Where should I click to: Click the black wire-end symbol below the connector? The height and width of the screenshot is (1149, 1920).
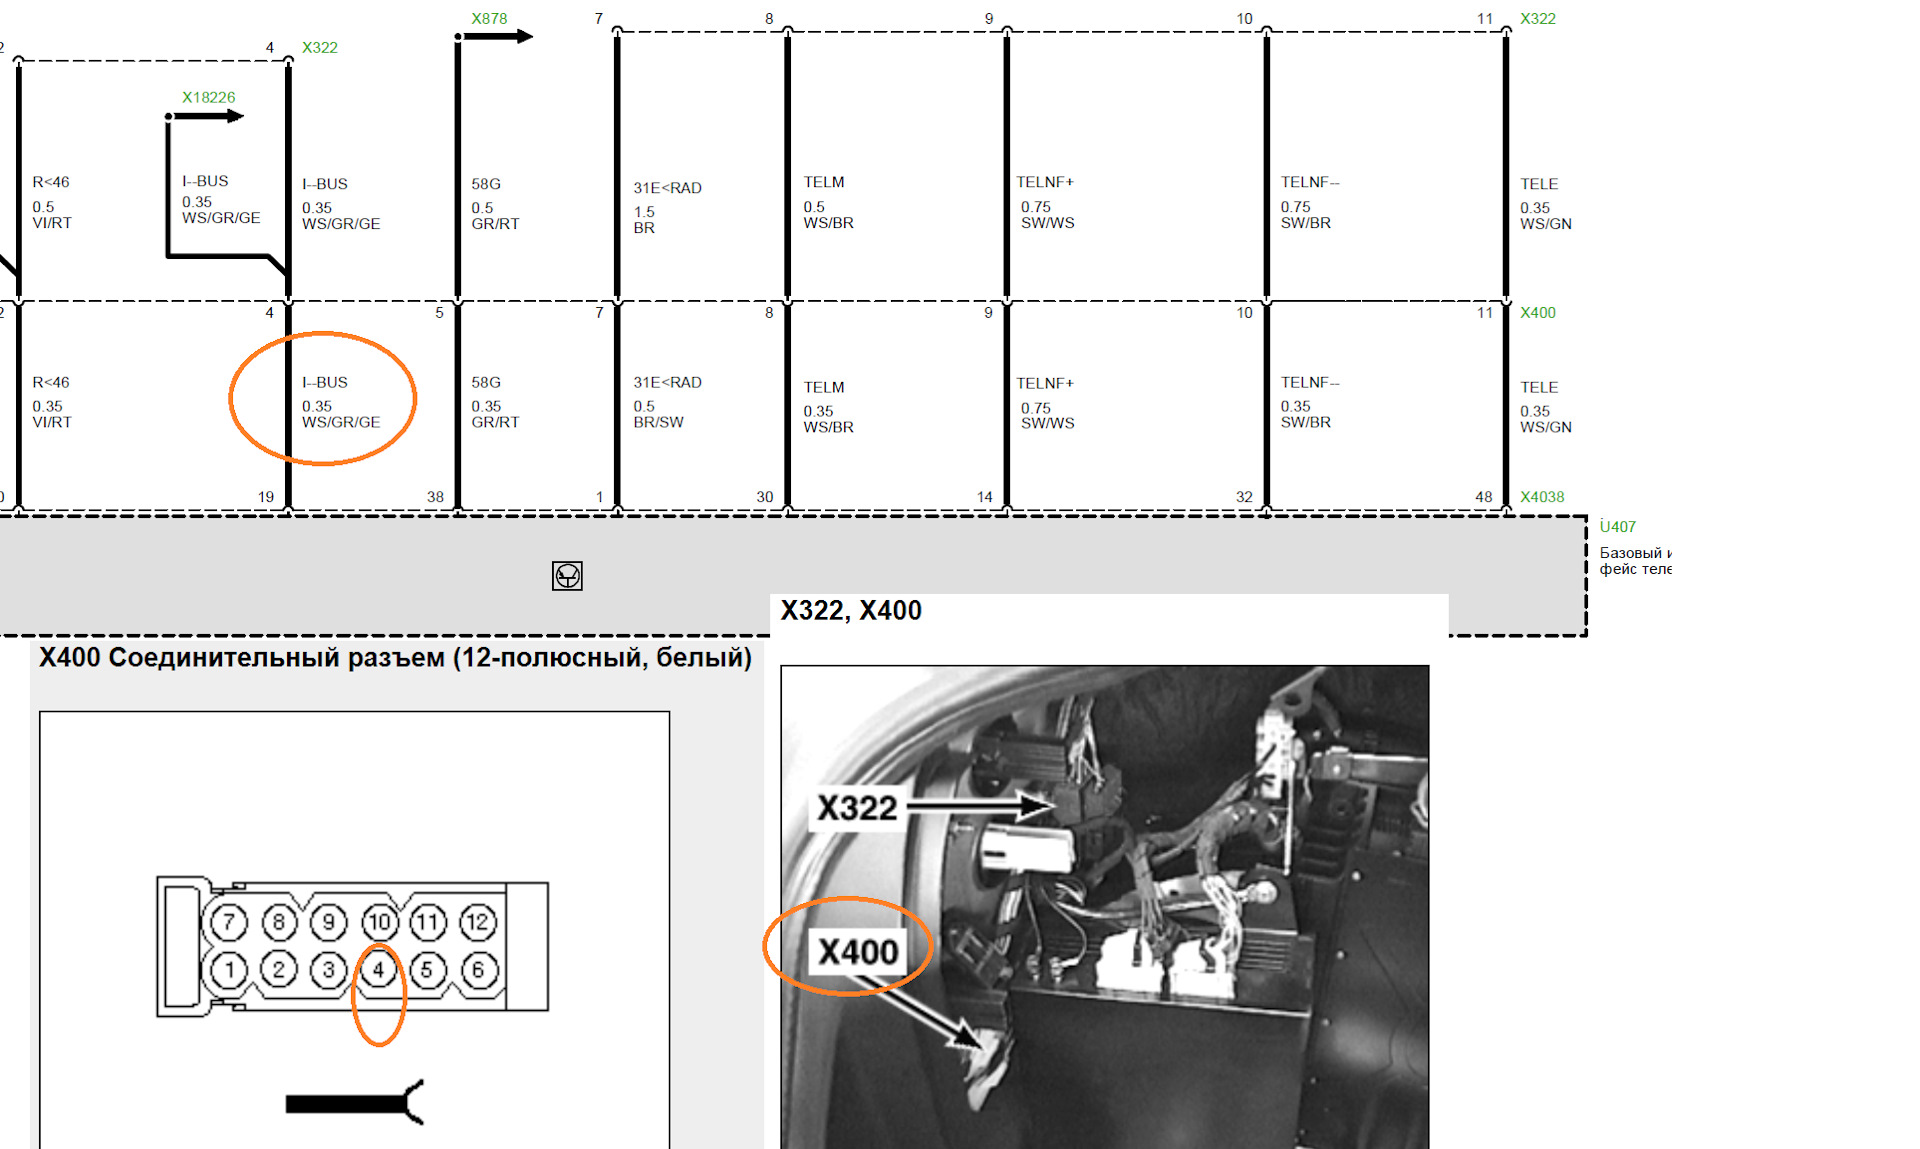point(355,1103)
